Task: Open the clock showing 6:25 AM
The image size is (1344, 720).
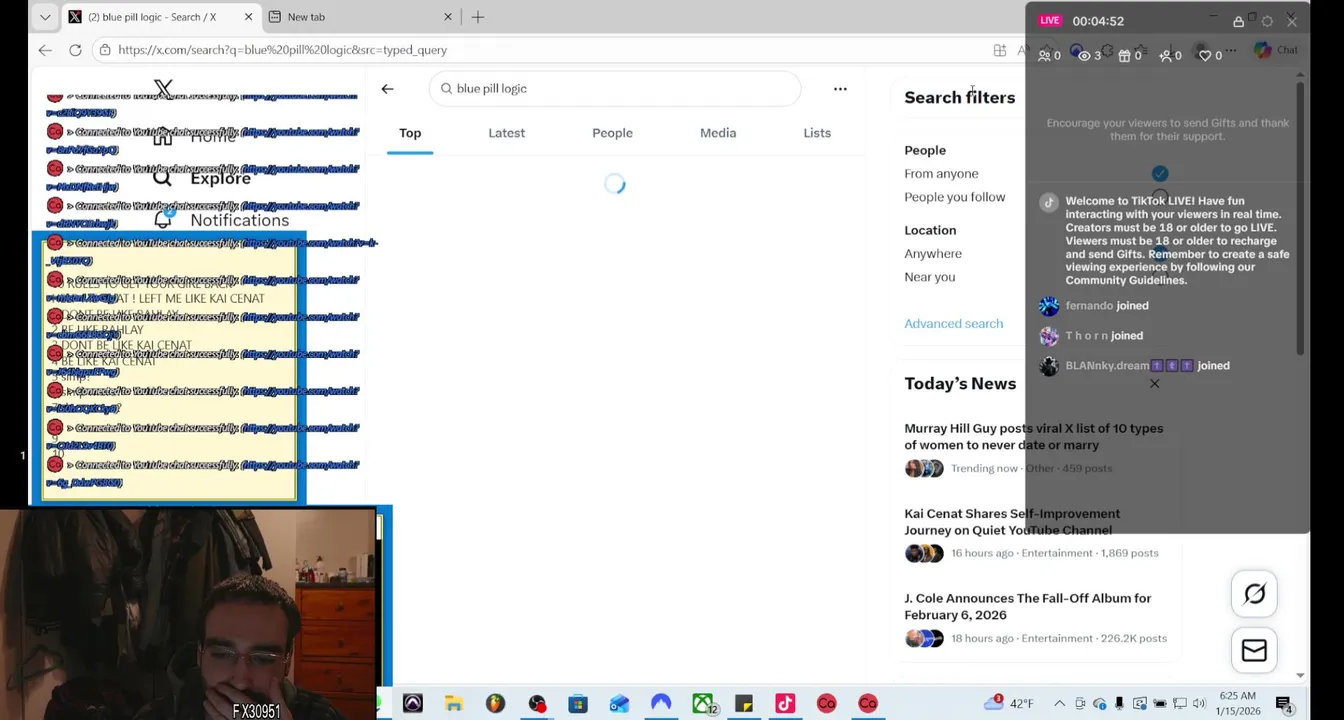Action: click(1236, 704)
